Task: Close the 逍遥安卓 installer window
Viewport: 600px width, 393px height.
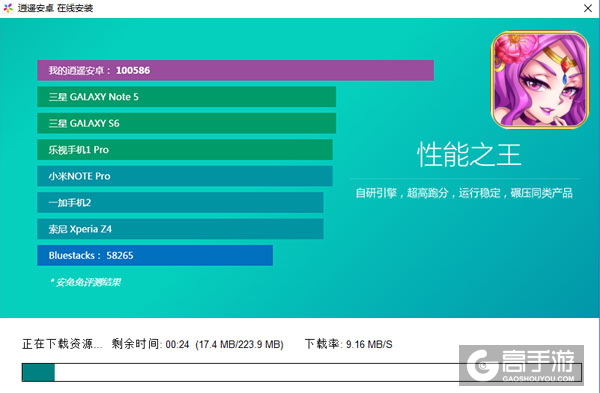Action: tap(588, 8)
